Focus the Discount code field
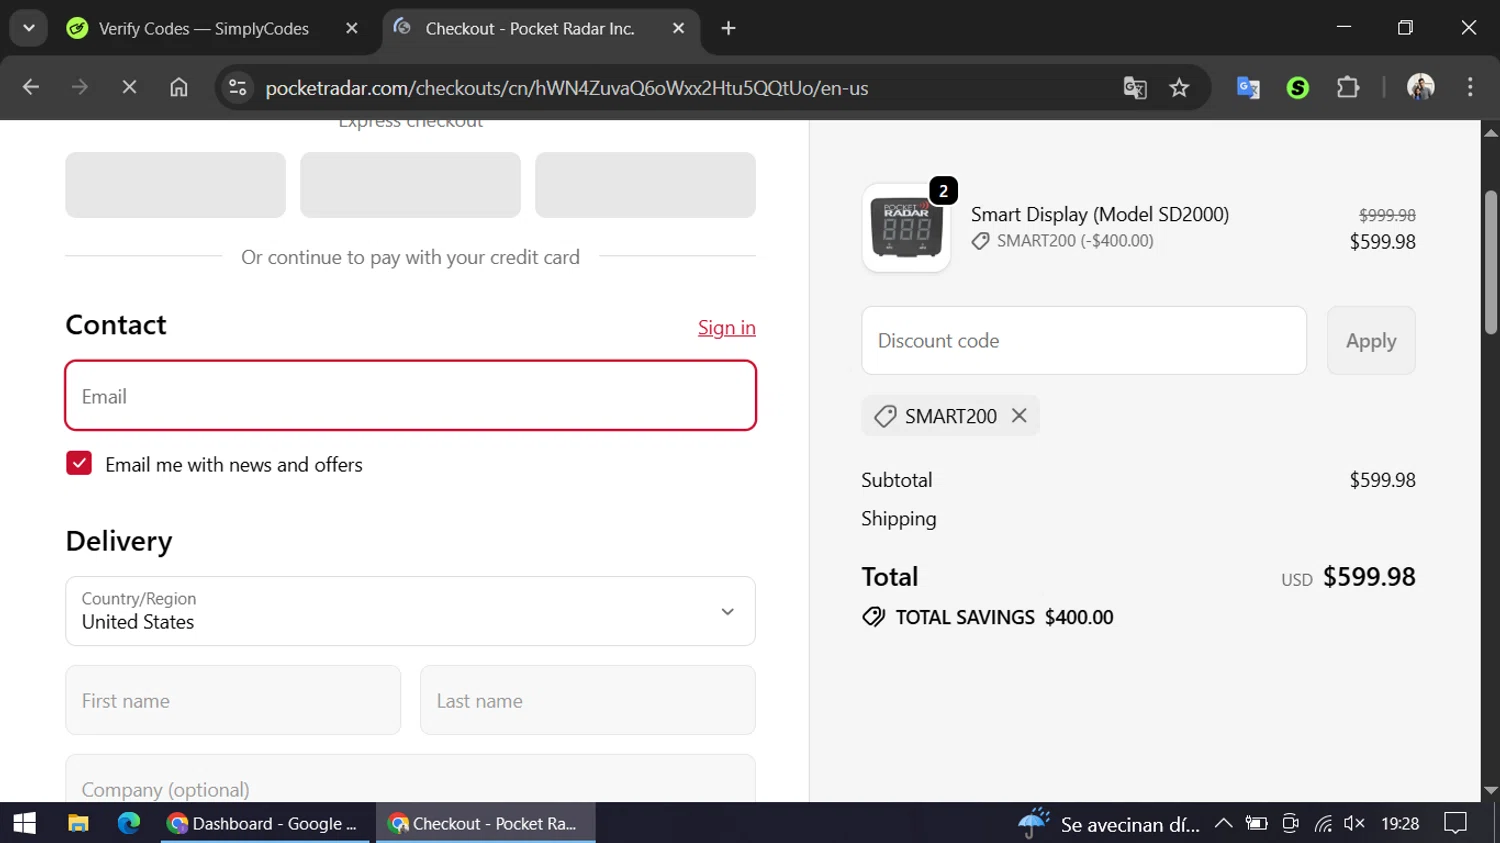Viewport: 1500px width, 843px height. coord(1084,341)
